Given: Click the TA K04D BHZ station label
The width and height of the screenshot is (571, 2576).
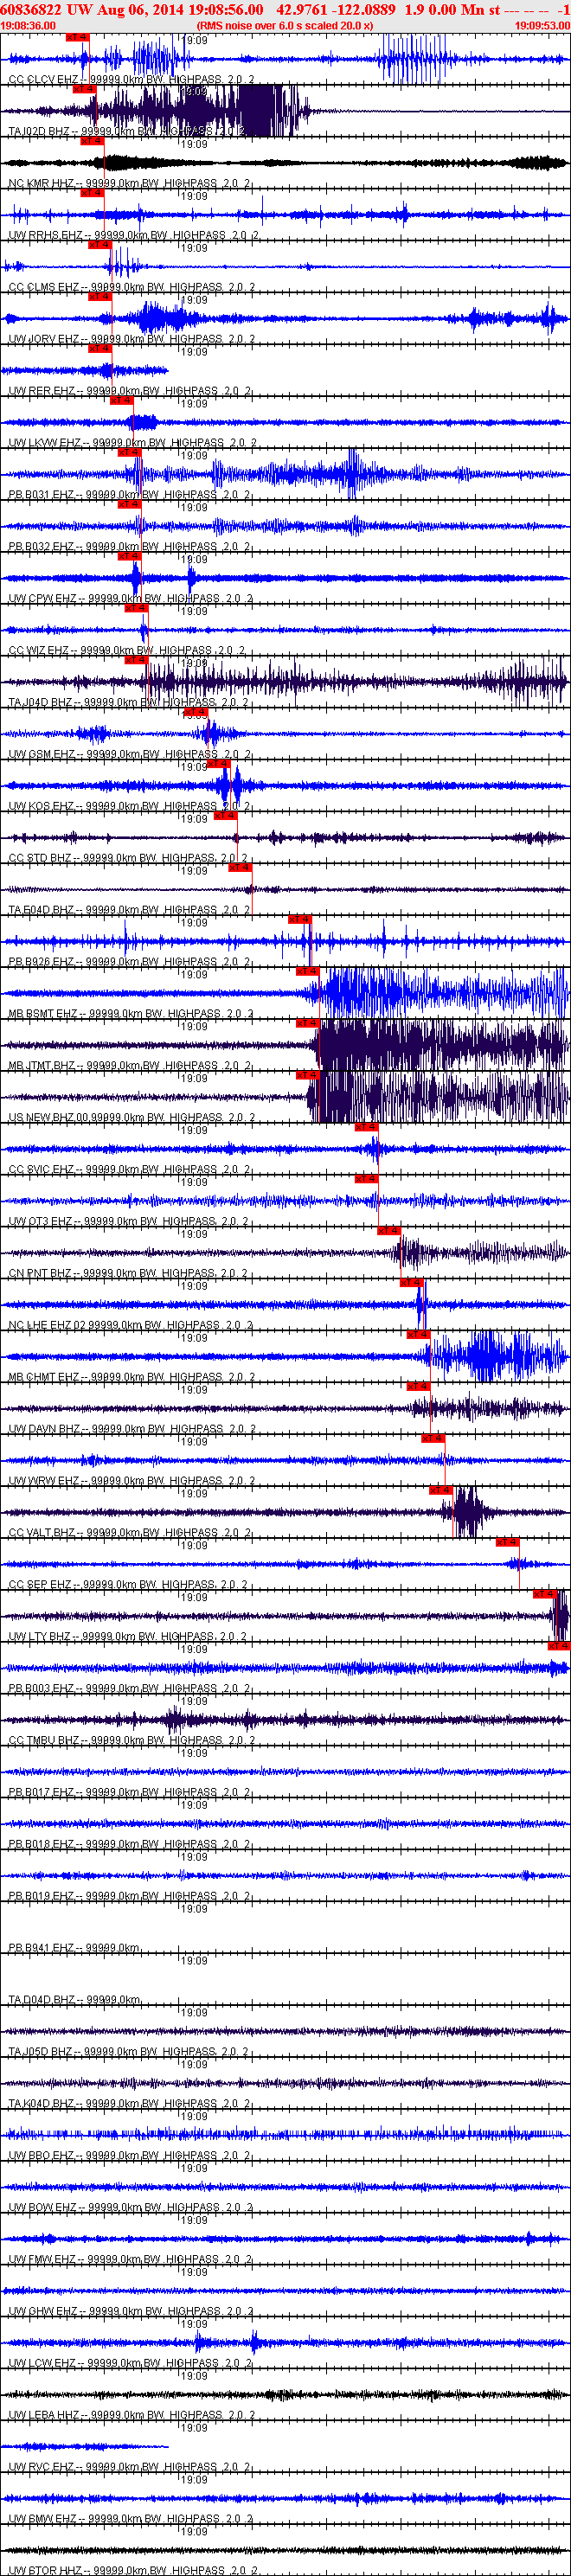Looking at the screenshot, I should pyautogui.click(x=129, y=2103).
